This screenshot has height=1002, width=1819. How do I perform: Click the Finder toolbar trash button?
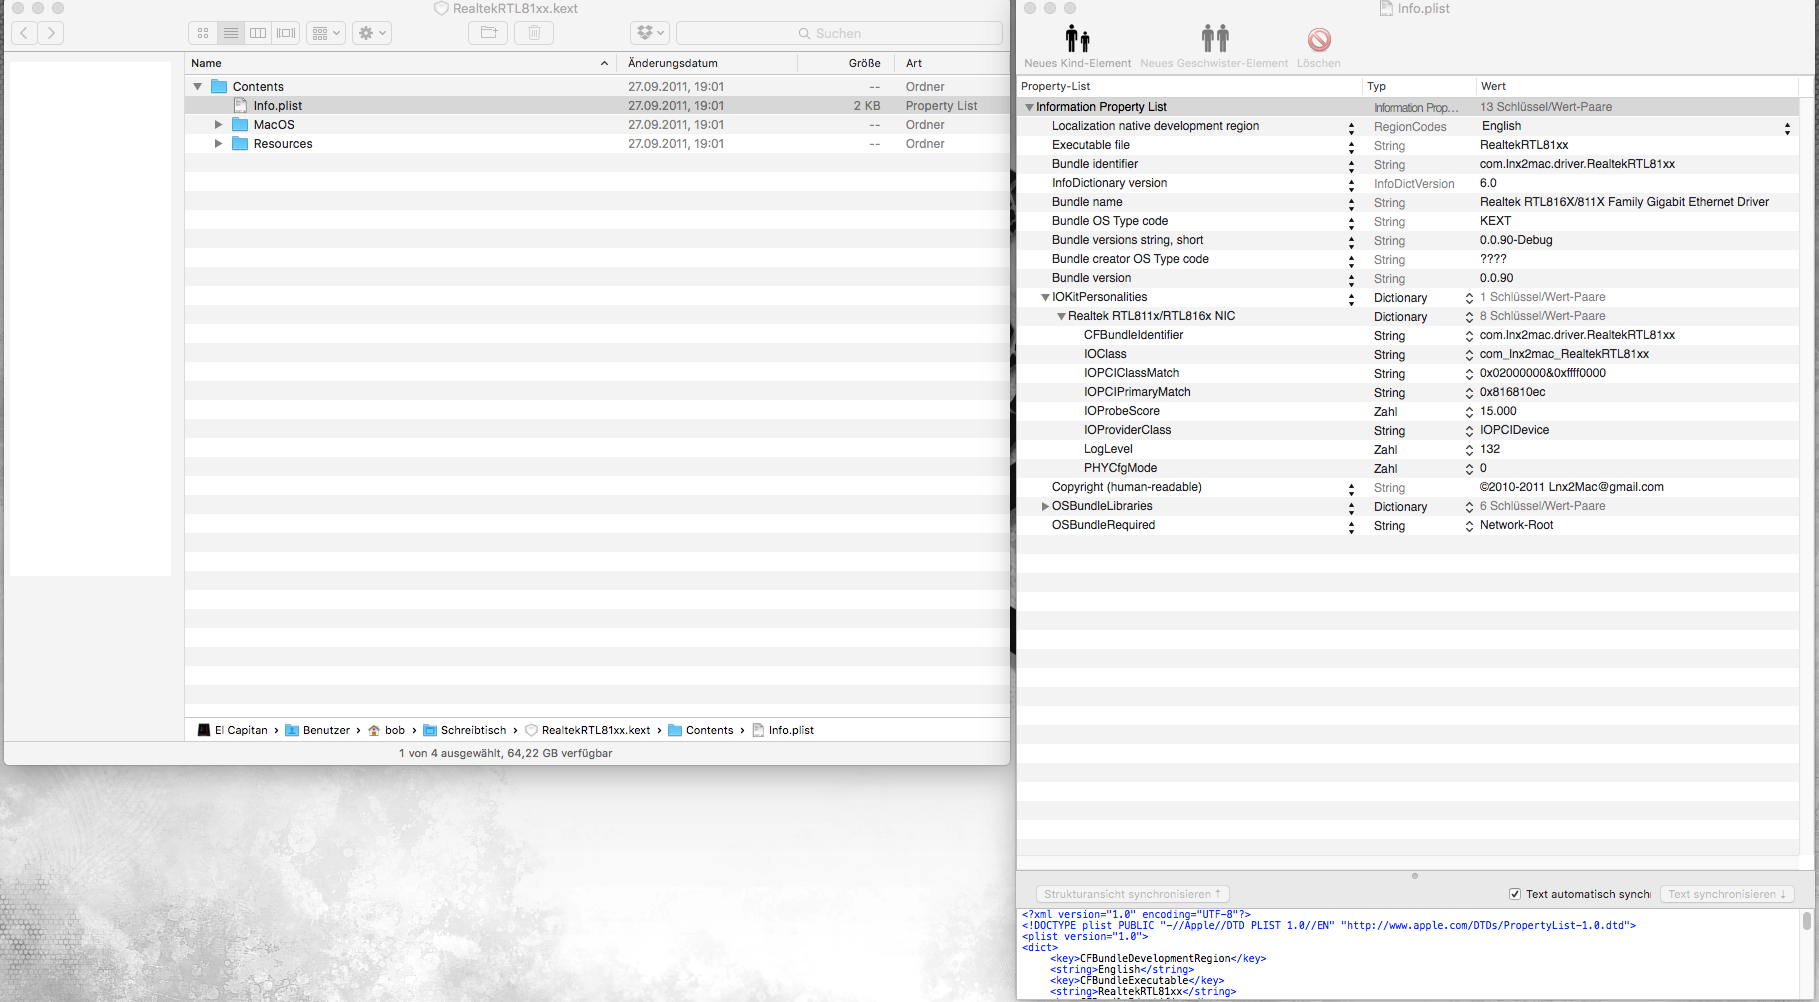[535, 33]
